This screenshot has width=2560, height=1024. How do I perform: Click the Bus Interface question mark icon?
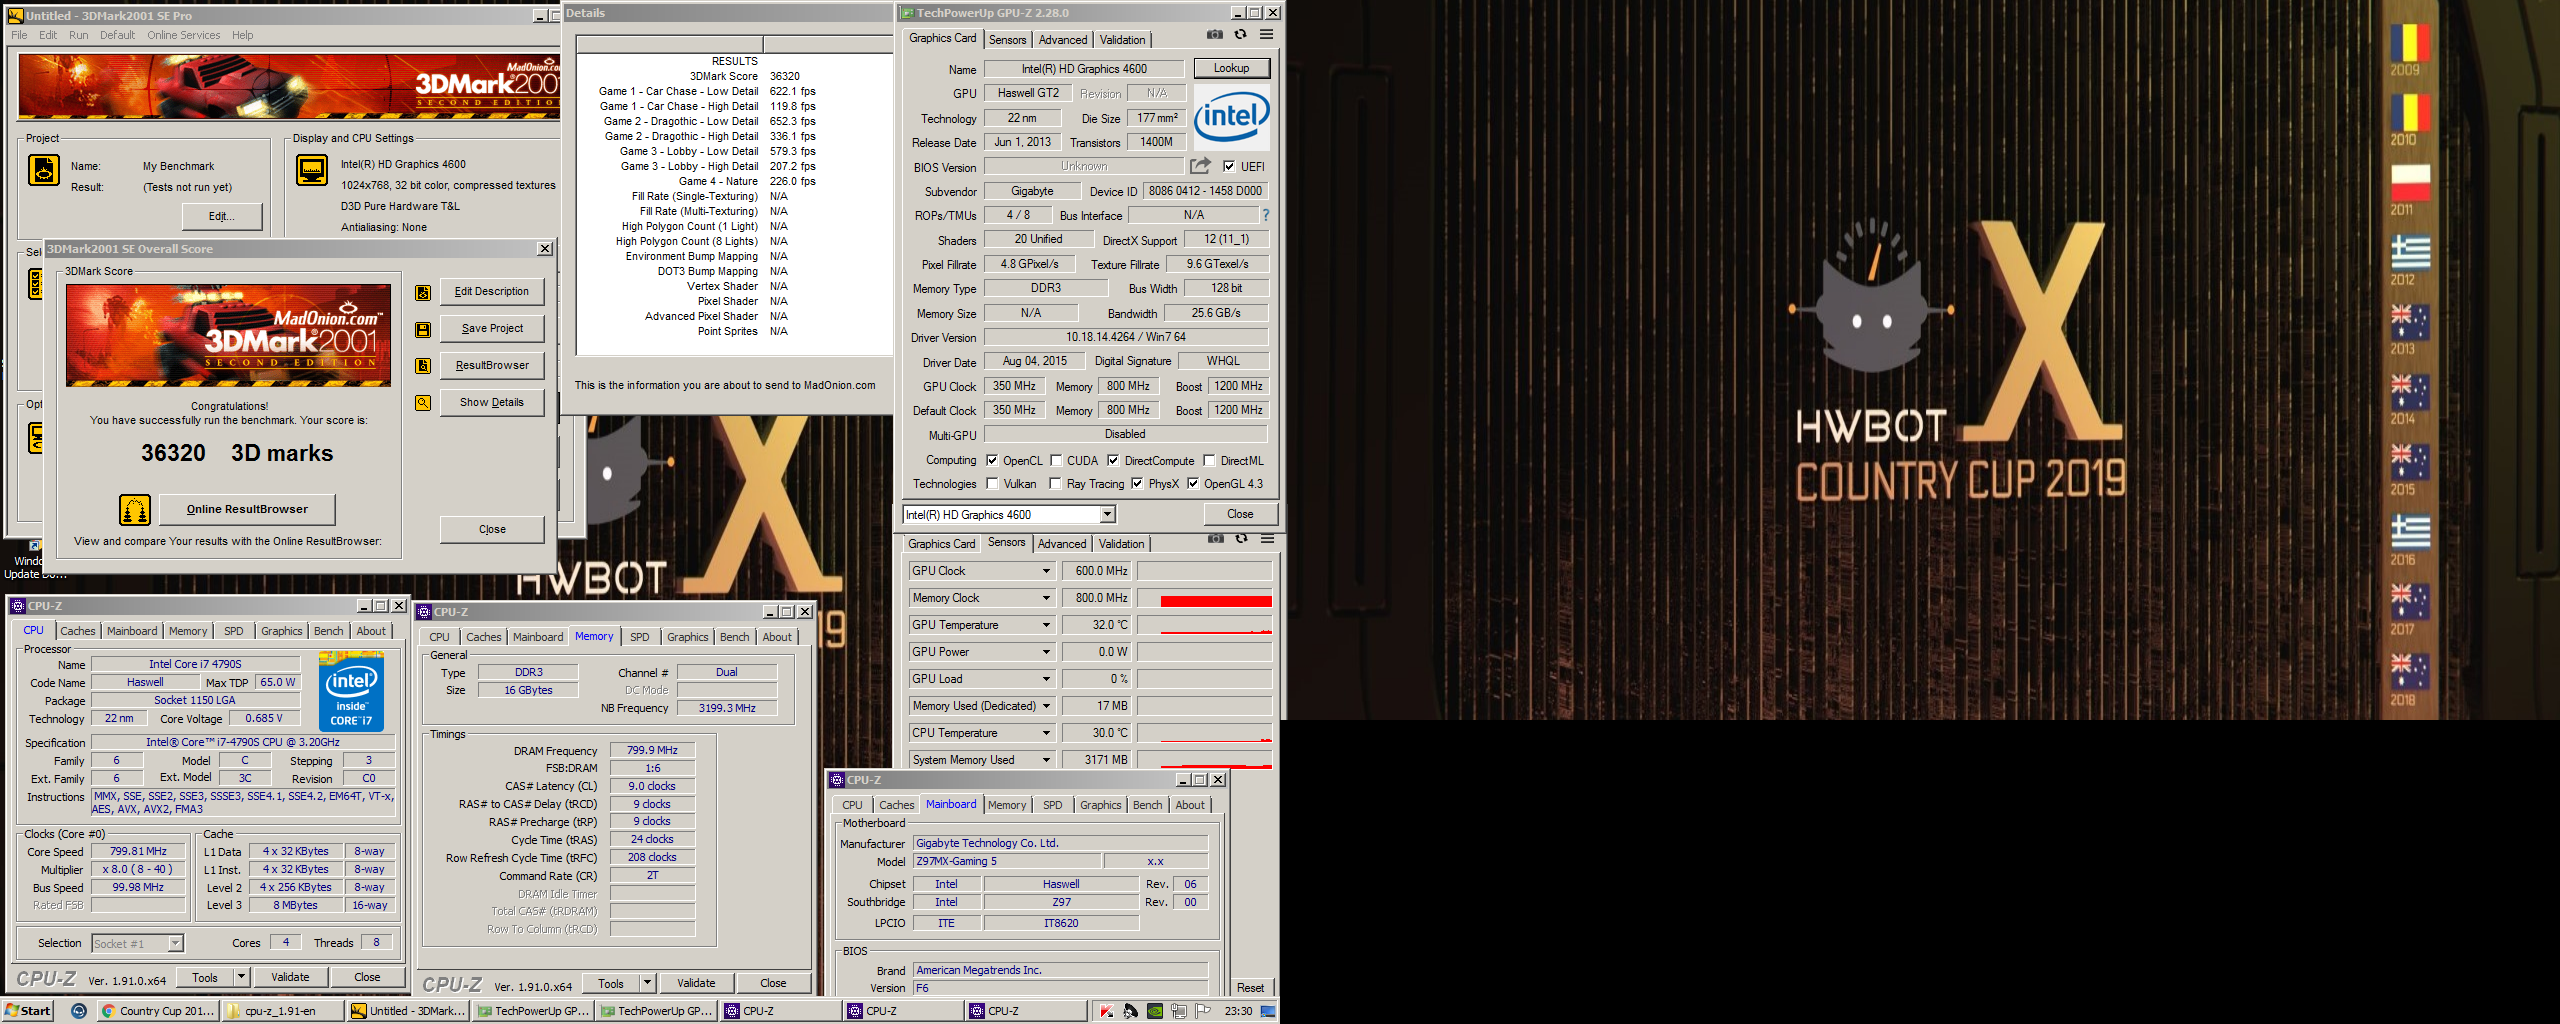1265,215
